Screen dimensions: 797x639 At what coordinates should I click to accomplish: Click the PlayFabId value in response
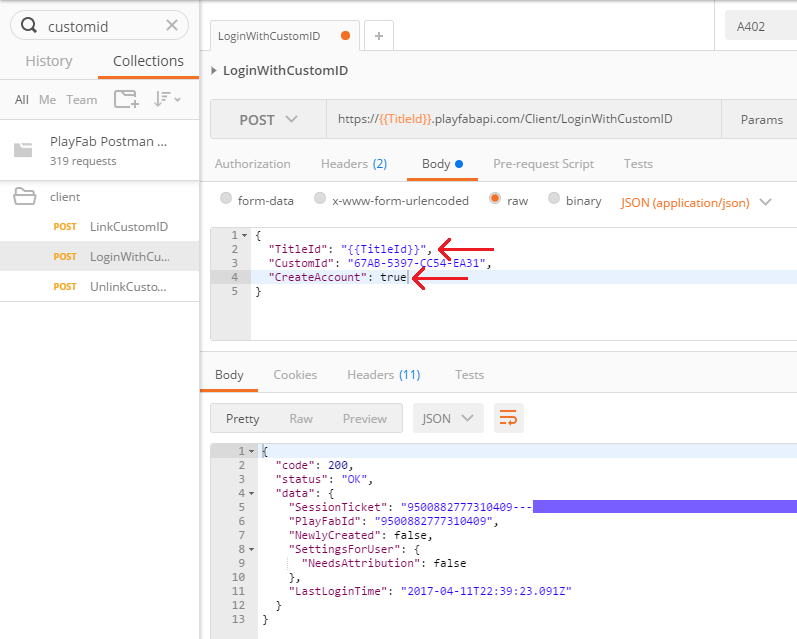[434, 522]
